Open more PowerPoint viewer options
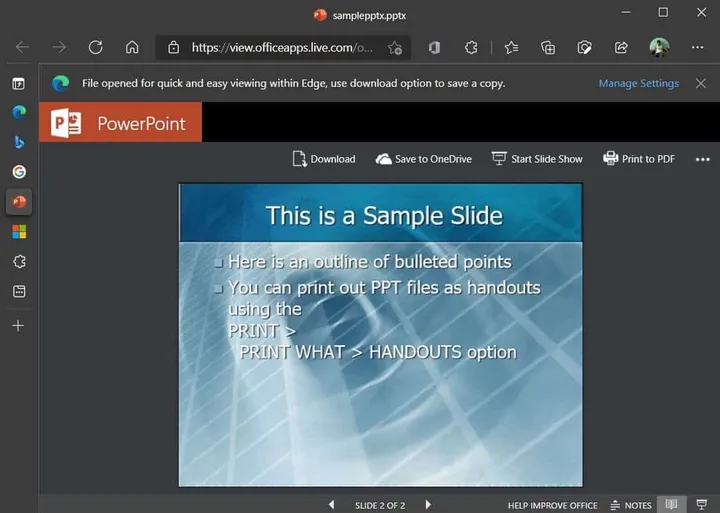The width and height of the screenshot is (720, 513). (x=703, y=159)
